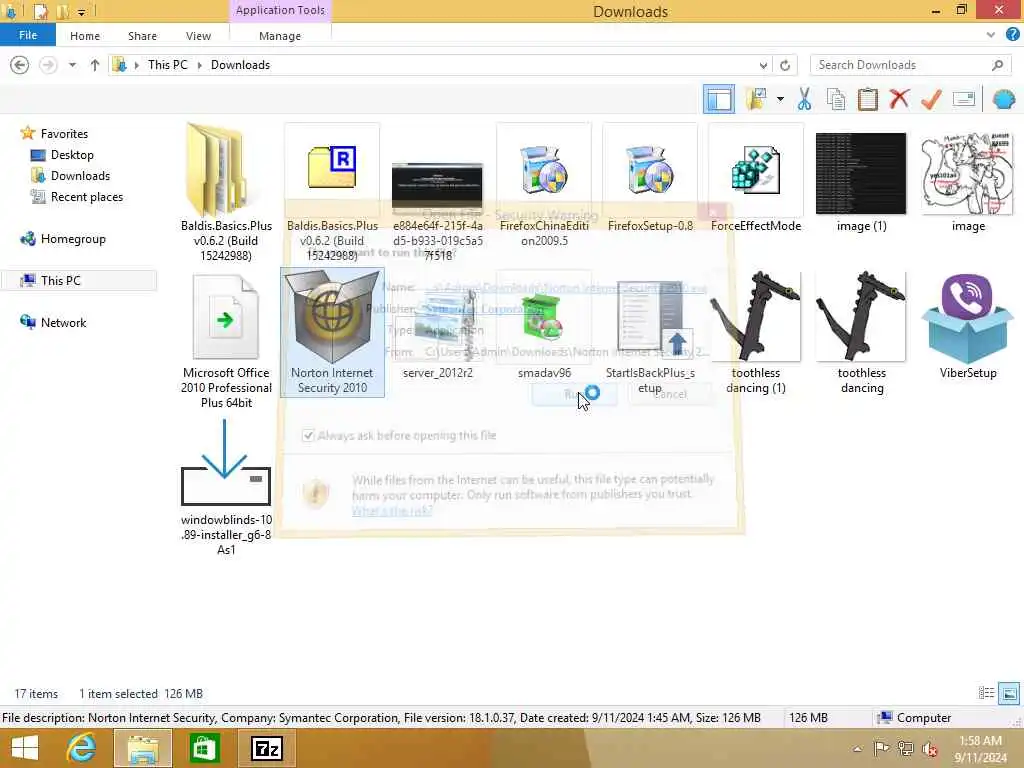The width and height of the screenshot is (1024, 768).
Task: Select the Norton Internet Security 2010 icon
Action: 332,332
